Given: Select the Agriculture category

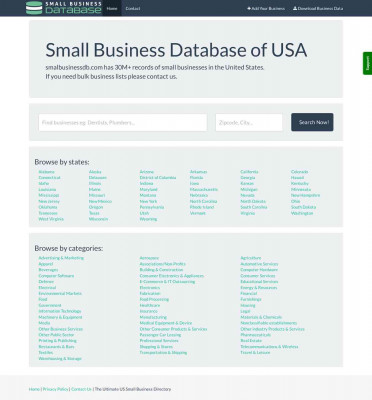Looking at the screenshot, I should 251,258.
